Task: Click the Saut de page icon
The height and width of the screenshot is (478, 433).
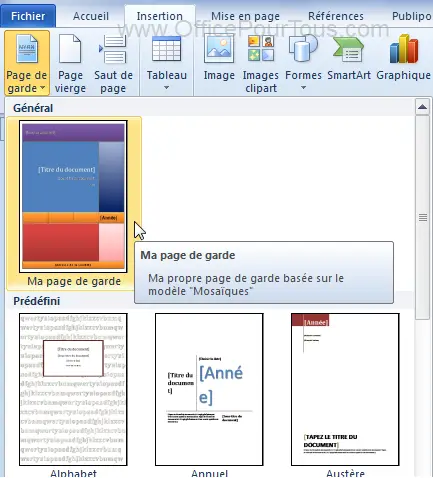Action: coord(113,49)
